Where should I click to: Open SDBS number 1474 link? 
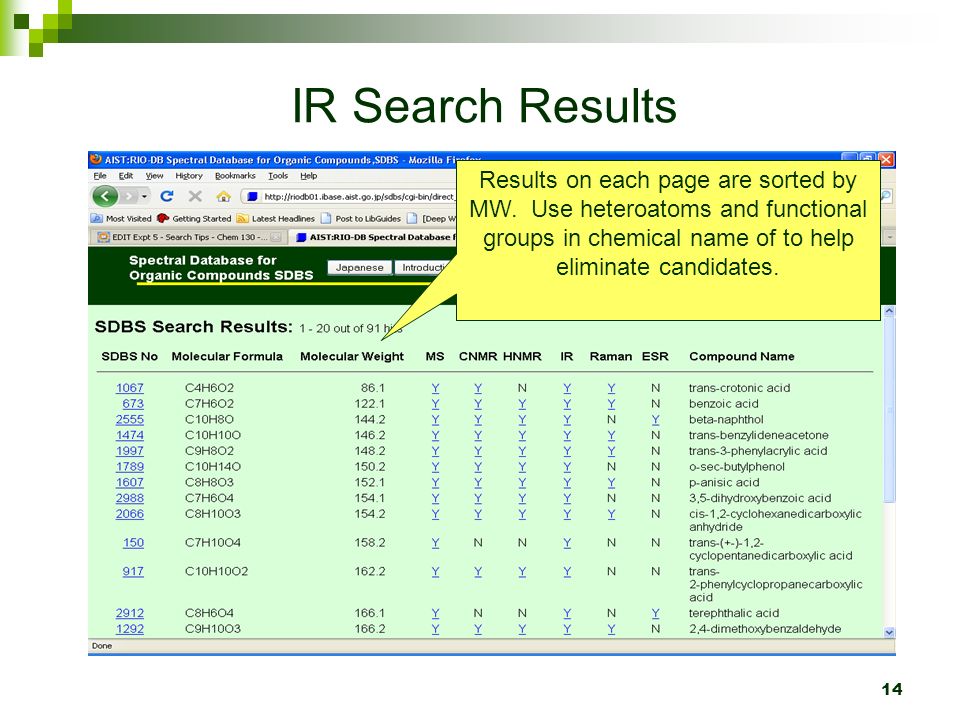click(130, 435)
